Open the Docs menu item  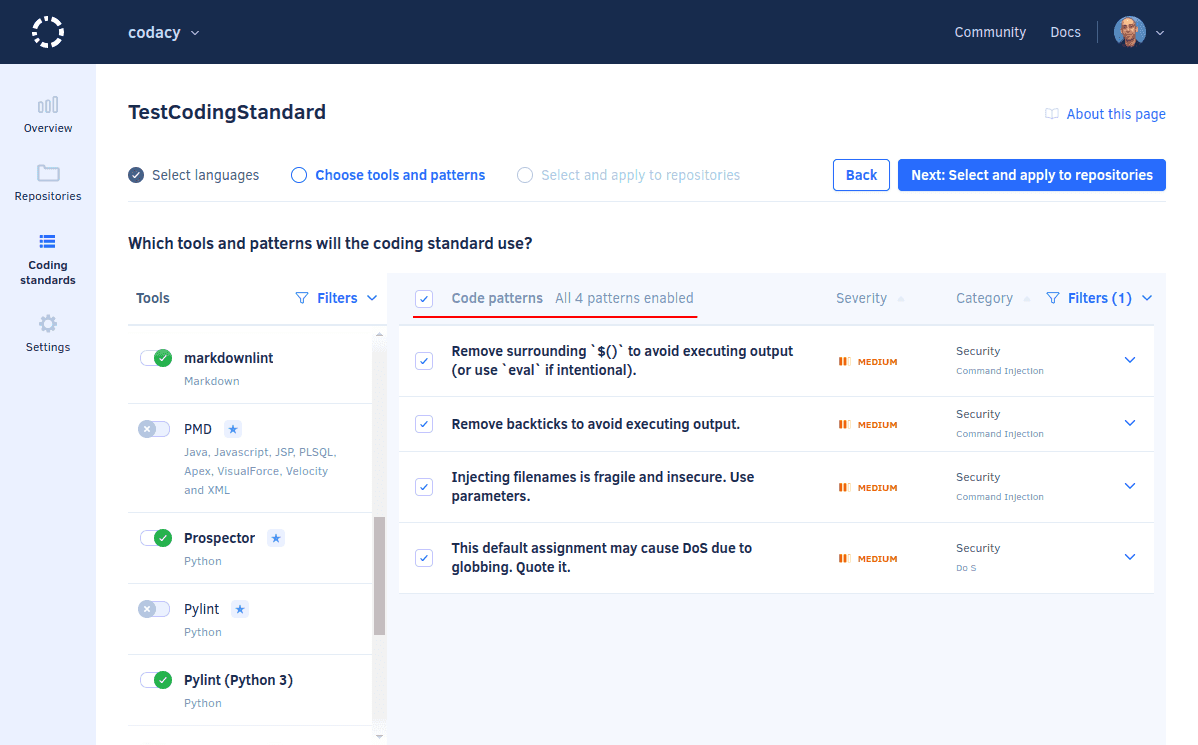(1065, 31)
